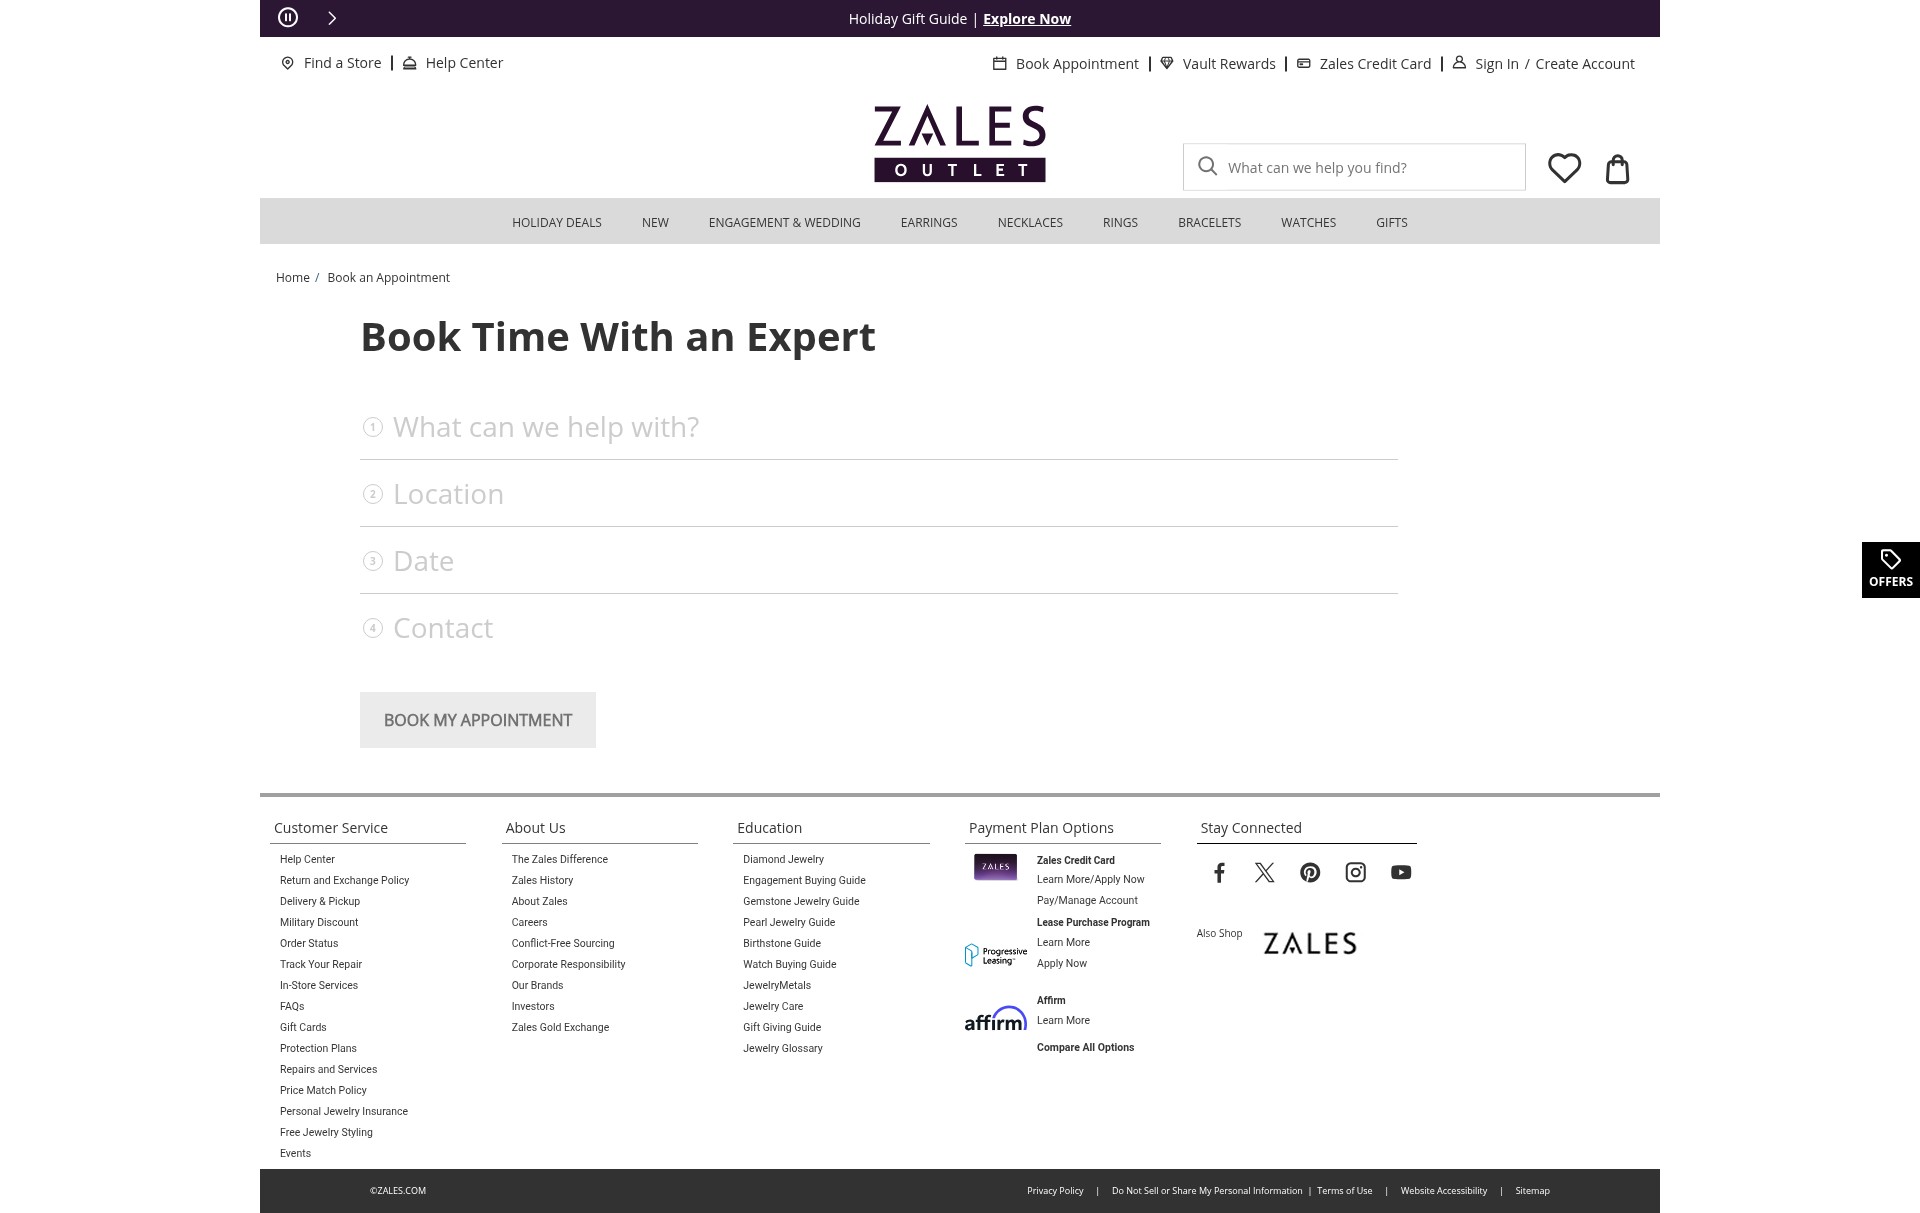Open the Holiday Deals menu
This screenshot has width=1920, height=1213.
[x=557, y=222]
